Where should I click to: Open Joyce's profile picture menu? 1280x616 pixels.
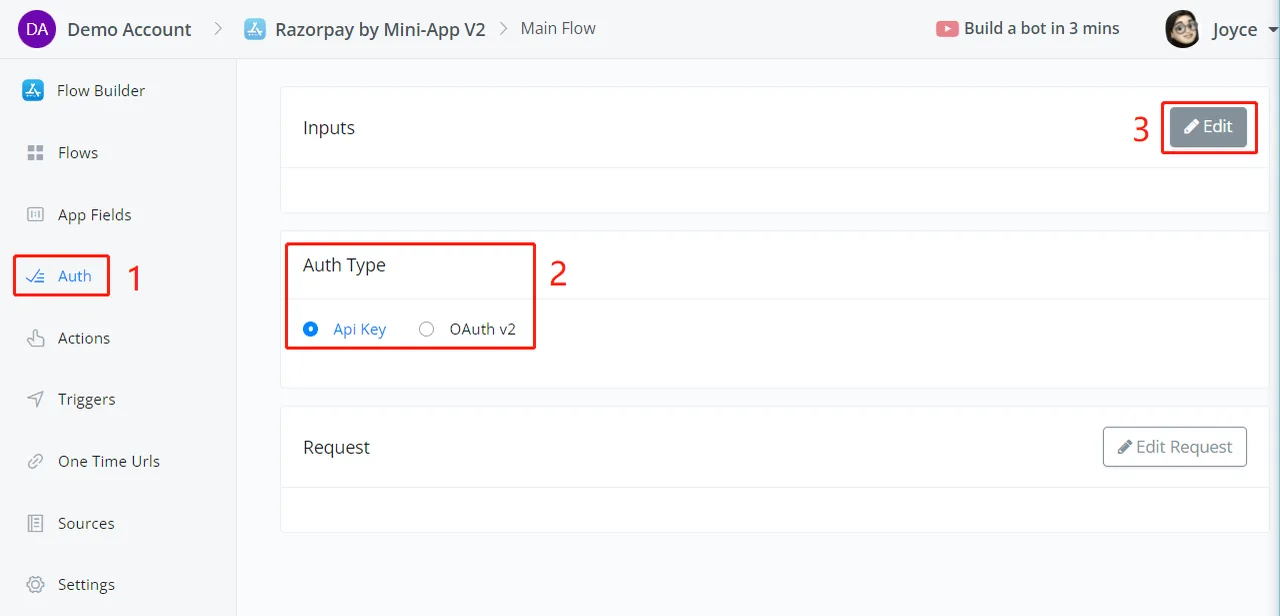[x=1183, y=29]
